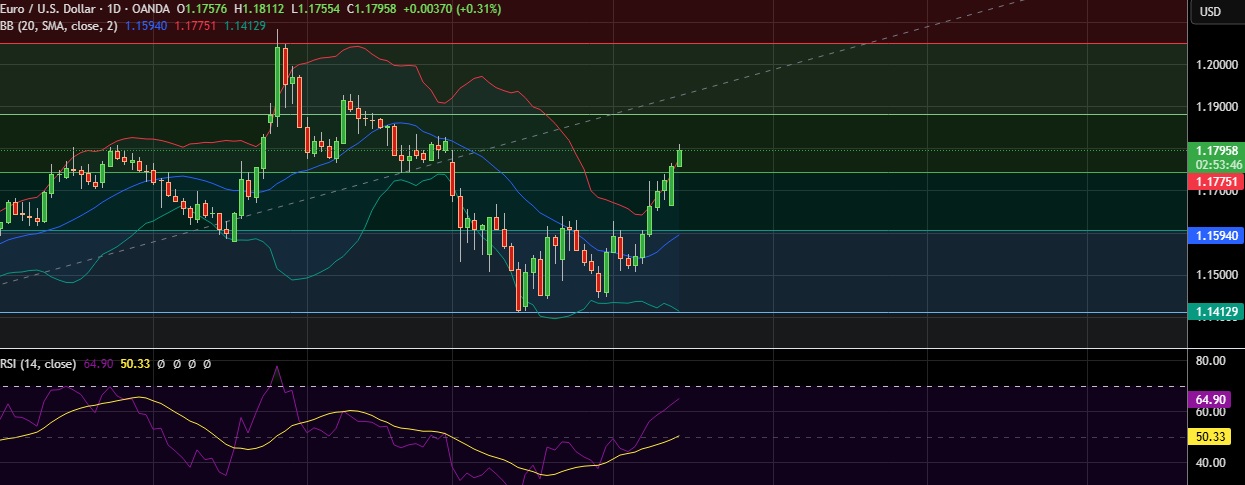Screen dimensions: 1245x485
Task: Click the purple RSI value 64.90 in legend
Action: (x=98, y=364)
